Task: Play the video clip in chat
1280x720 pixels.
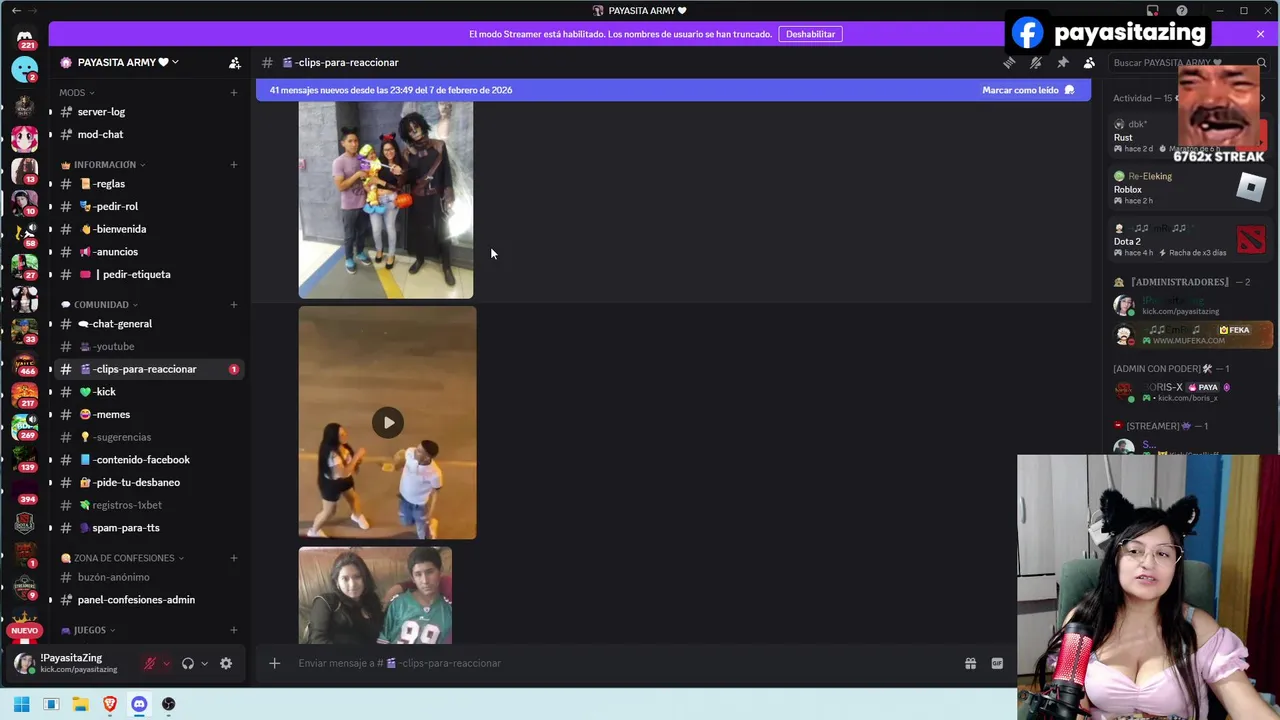Action: pos(388,422)
